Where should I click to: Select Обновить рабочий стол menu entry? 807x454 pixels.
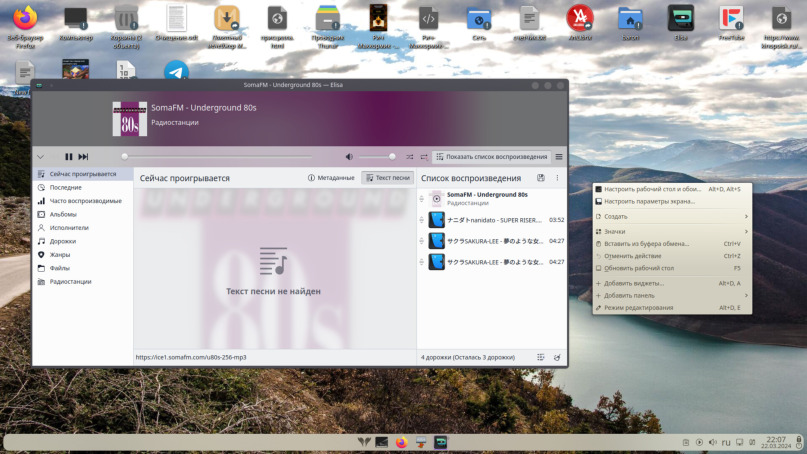[x=640, y=268]
